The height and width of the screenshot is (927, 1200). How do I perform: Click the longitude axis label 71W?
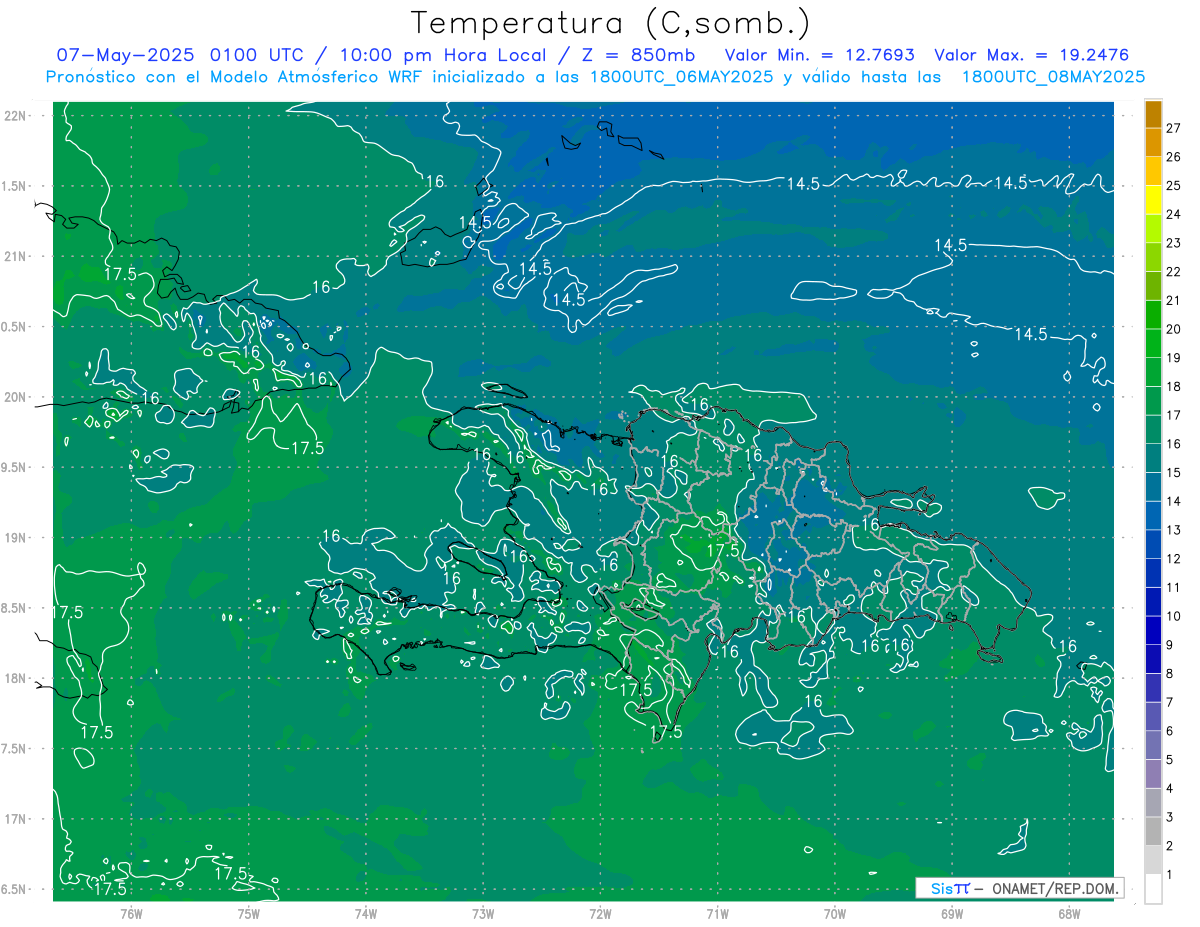click(x=717, y=913)
